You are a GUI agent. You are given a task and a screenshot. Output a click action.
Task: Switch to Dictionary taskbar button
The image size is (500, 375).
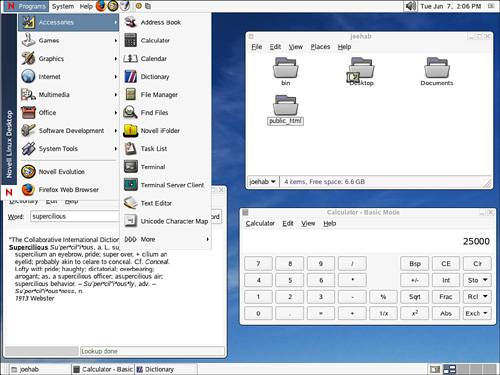click(166, 369)
